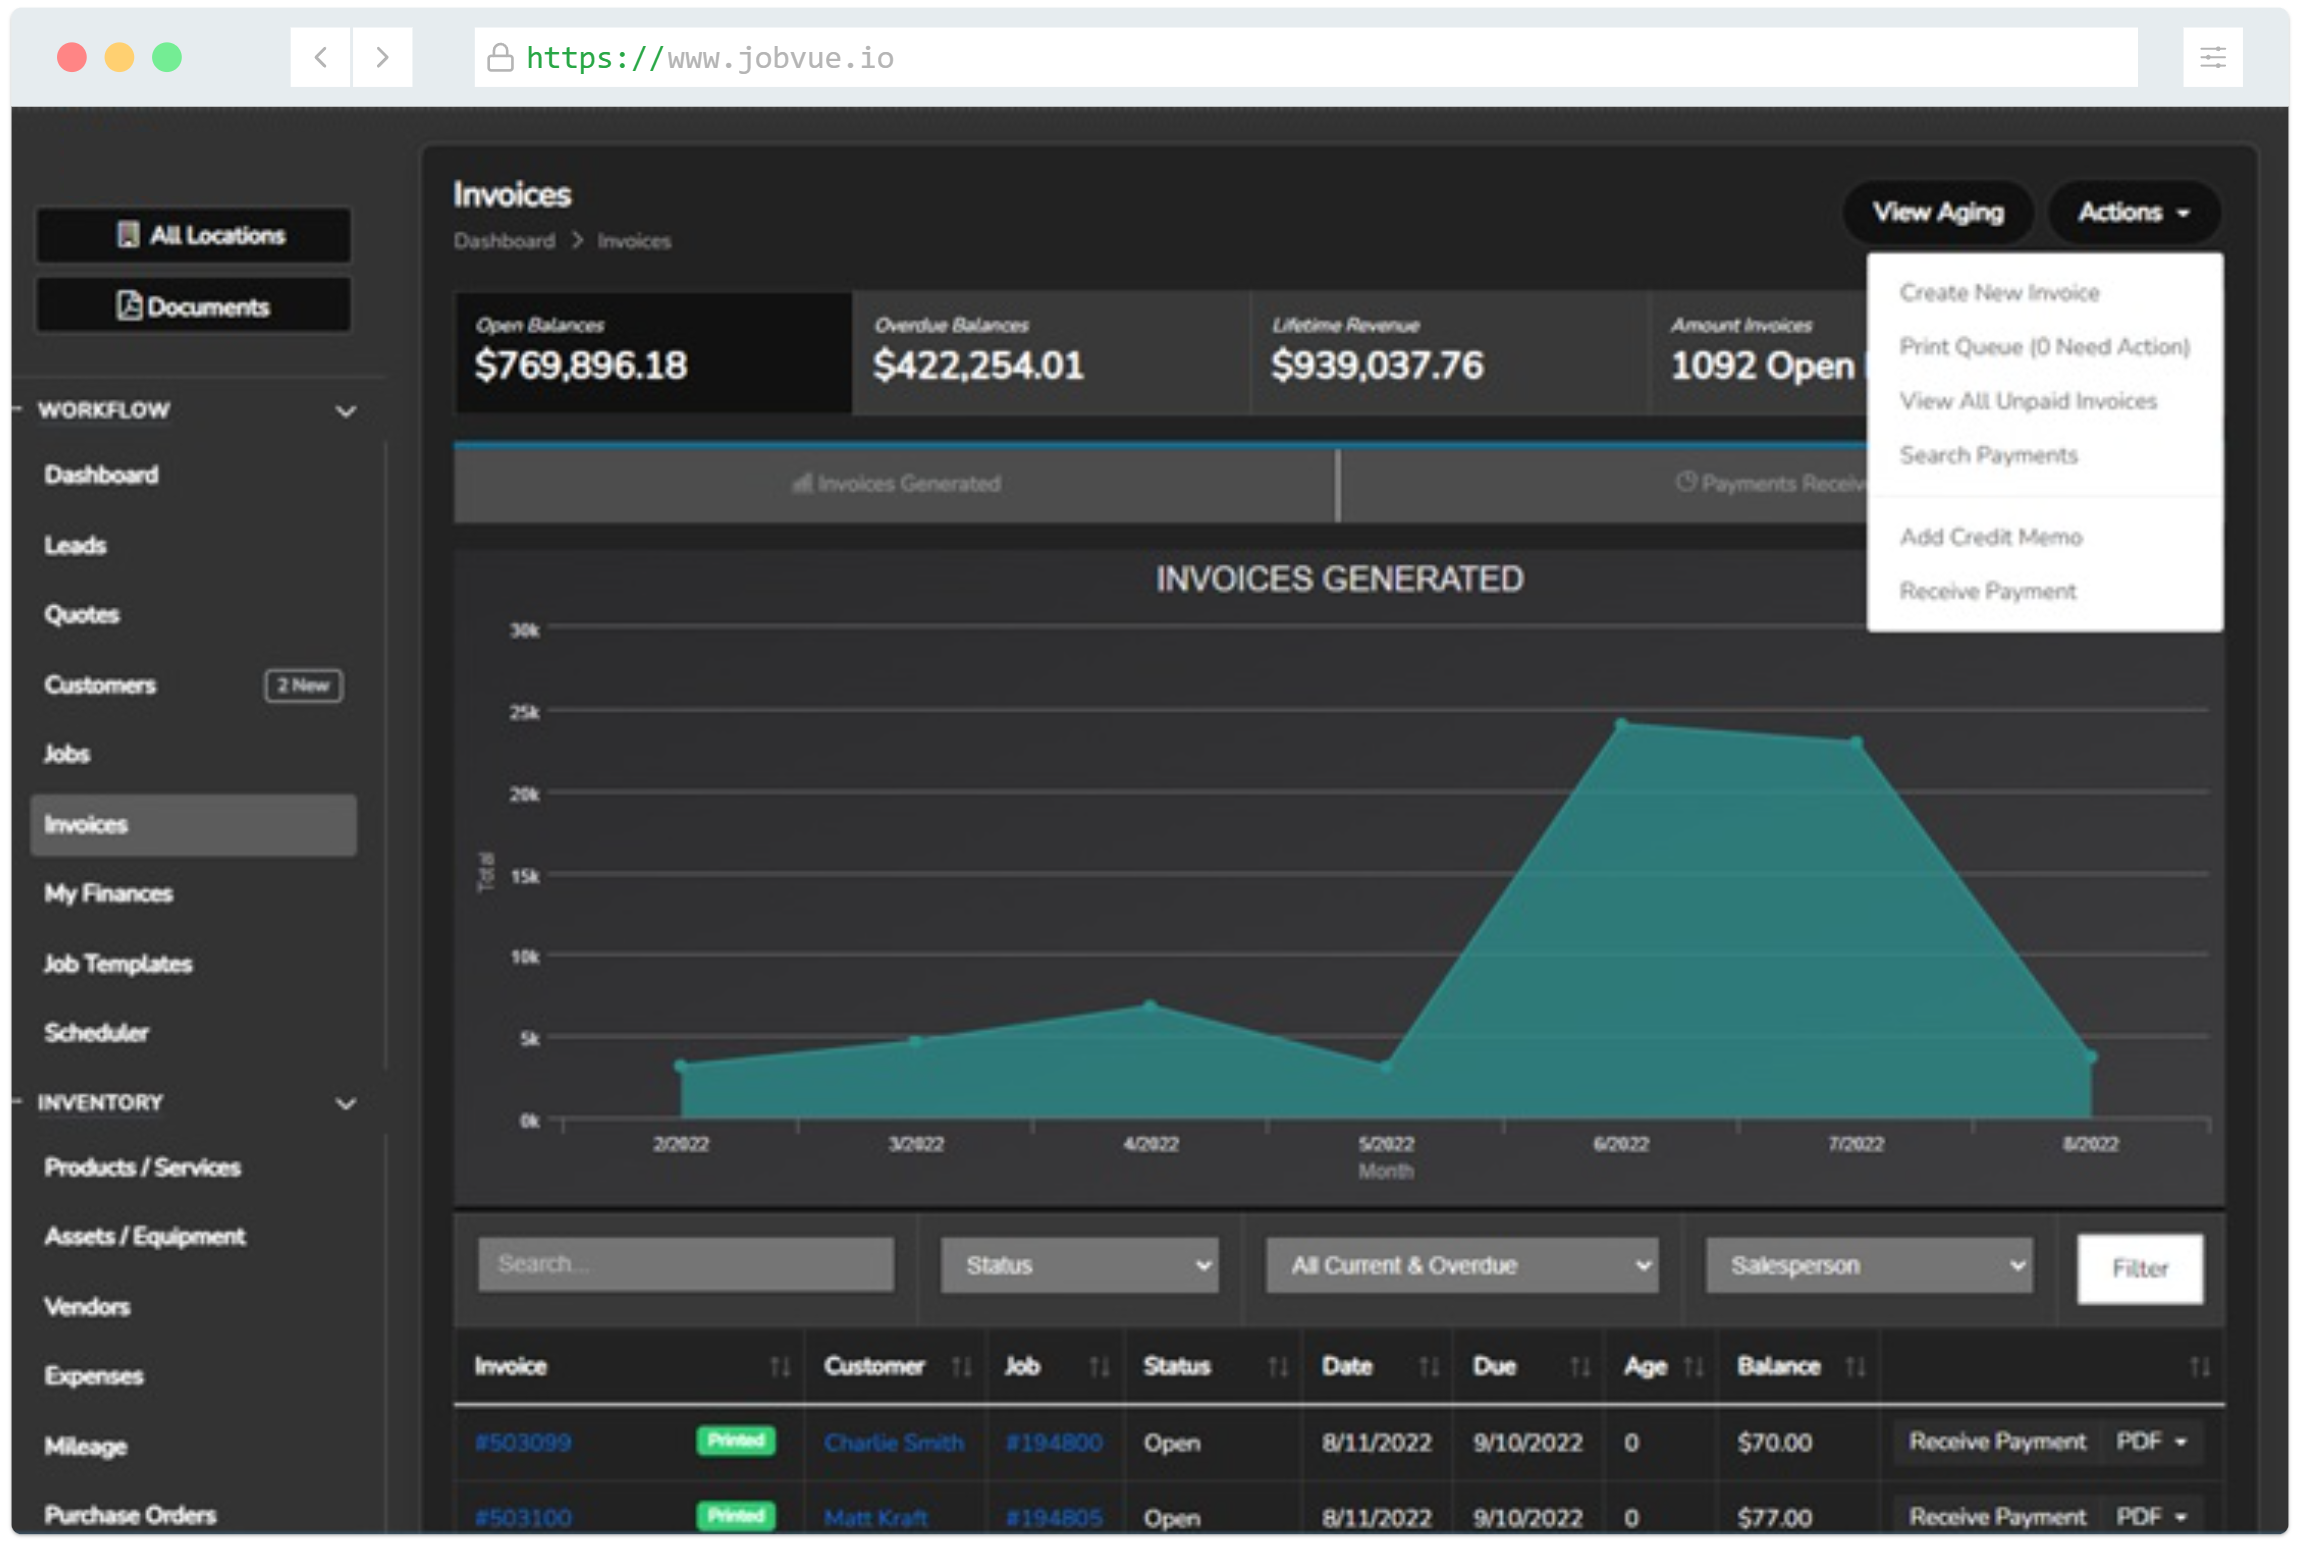The width and height of the screenshot is (2300, 1542).
Task: Open PDF dropdown for invoice #503099
Action: [x=2153, y=1442]
